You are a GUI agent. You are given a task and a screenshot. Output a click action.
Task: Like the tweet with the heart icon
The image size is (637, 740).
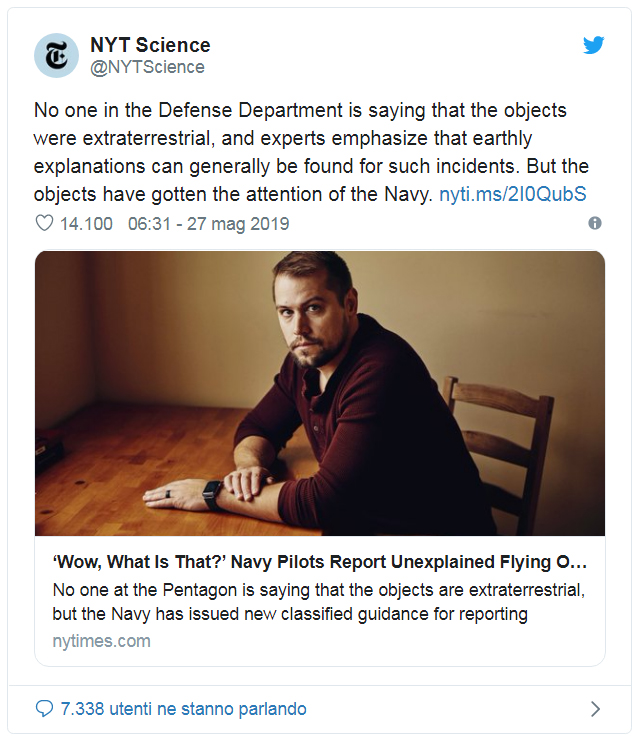(x=44, y=223)
